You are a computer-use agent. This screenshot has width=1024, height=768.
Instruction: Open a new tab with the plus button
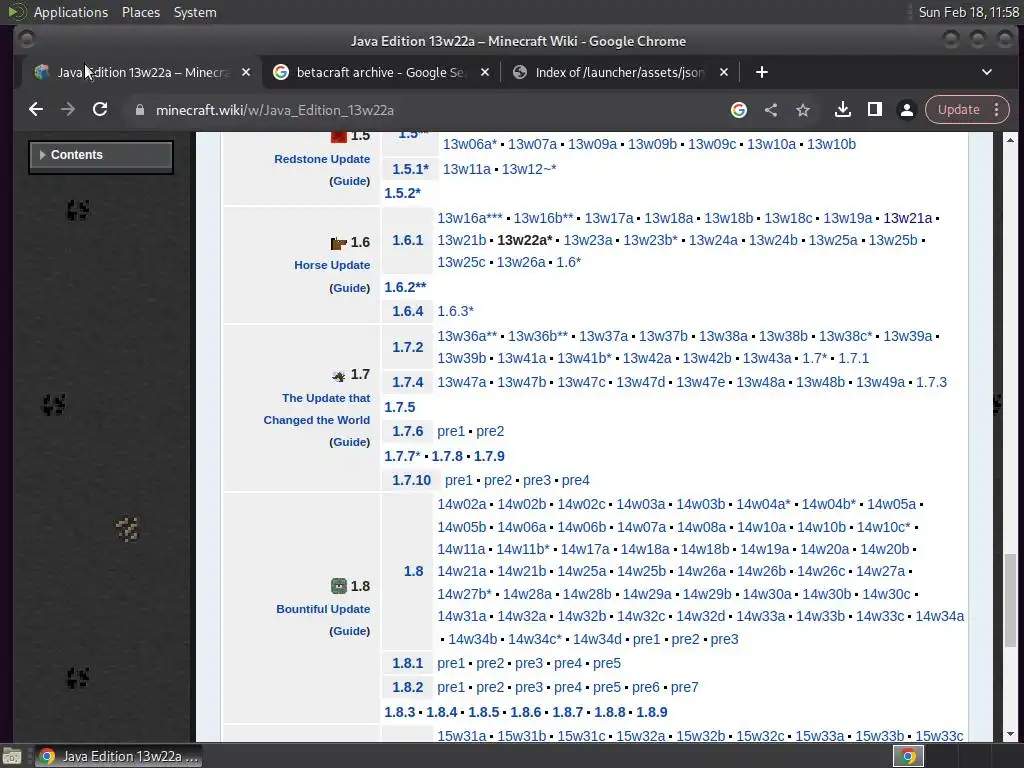761,72
